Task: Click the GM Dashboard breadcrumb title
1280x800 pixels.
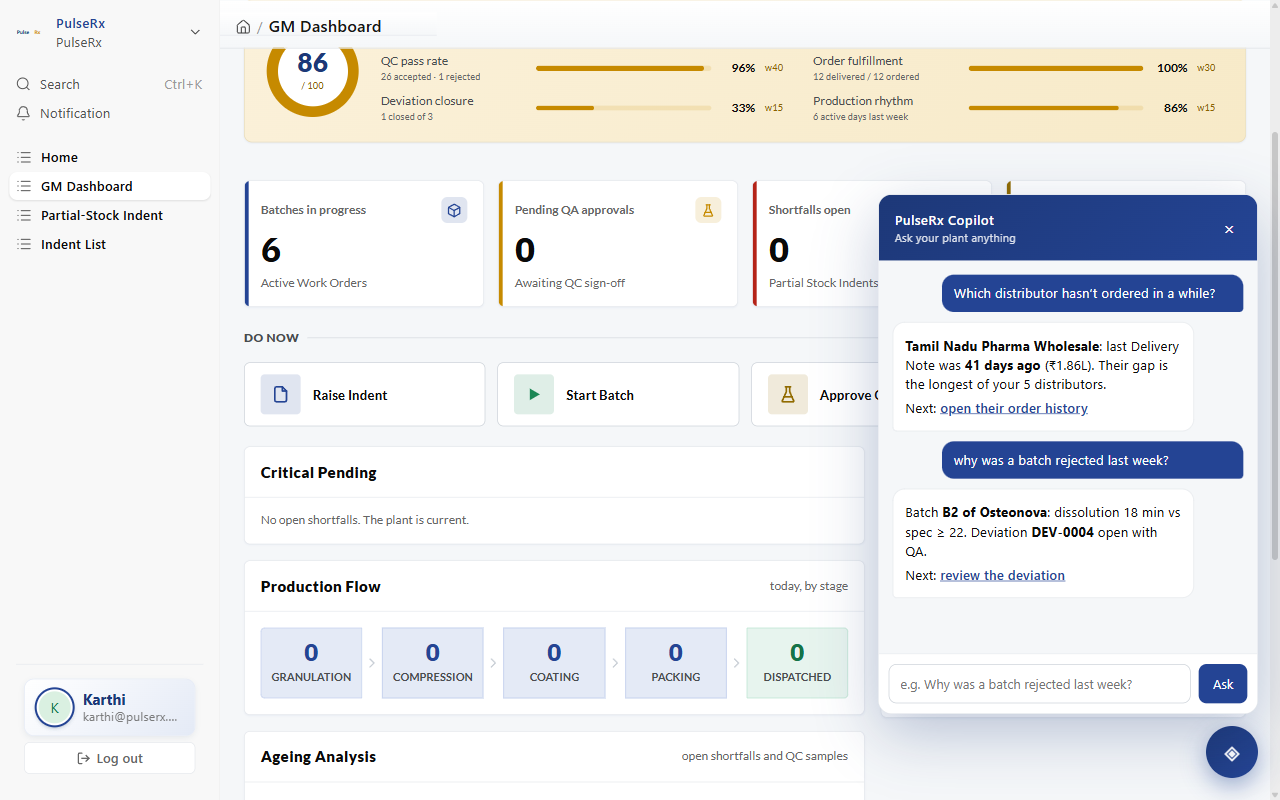Action: point(325,27)
